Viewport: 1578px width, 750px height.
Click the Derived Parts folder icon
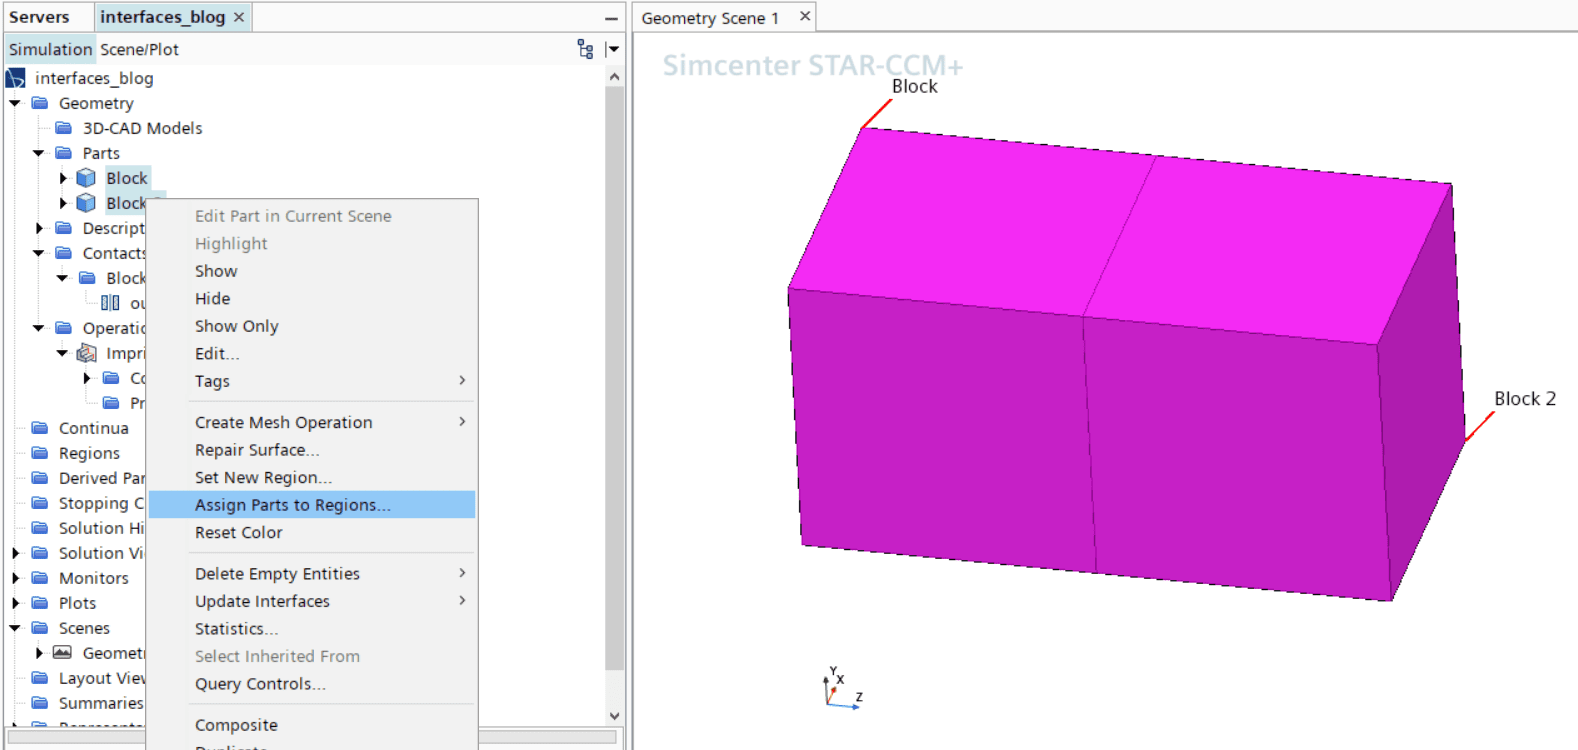[40, 478]
